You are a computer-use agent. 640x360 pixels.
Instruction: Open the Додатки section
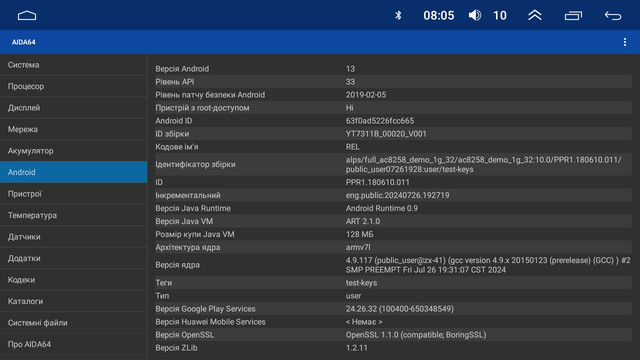pyautogui.click(x=73, y=258)
